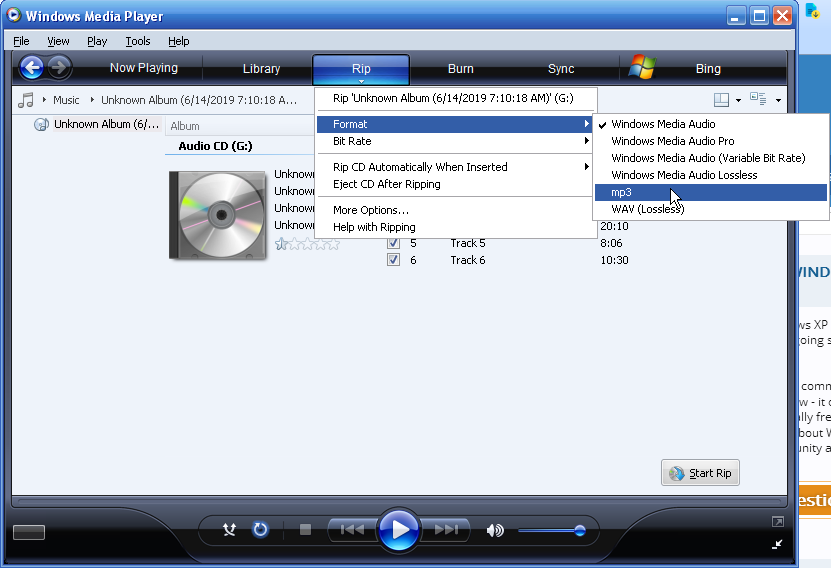Viewport: 831px width, 568px height.
Task: Expand the Bit Rate submenu
Action: (x=455, y=141)
